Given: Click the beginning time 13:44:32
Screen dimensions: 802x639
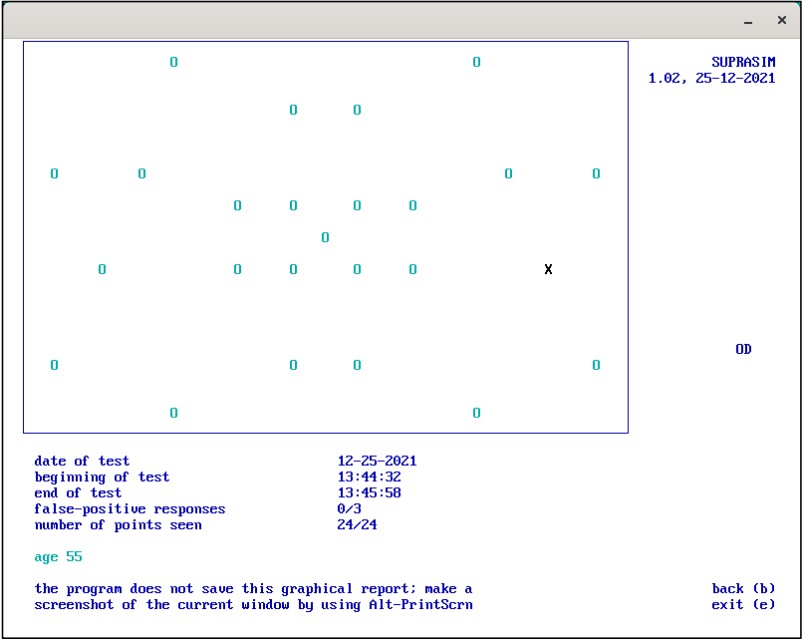Looking at the screenshot, I should (369, 477).
